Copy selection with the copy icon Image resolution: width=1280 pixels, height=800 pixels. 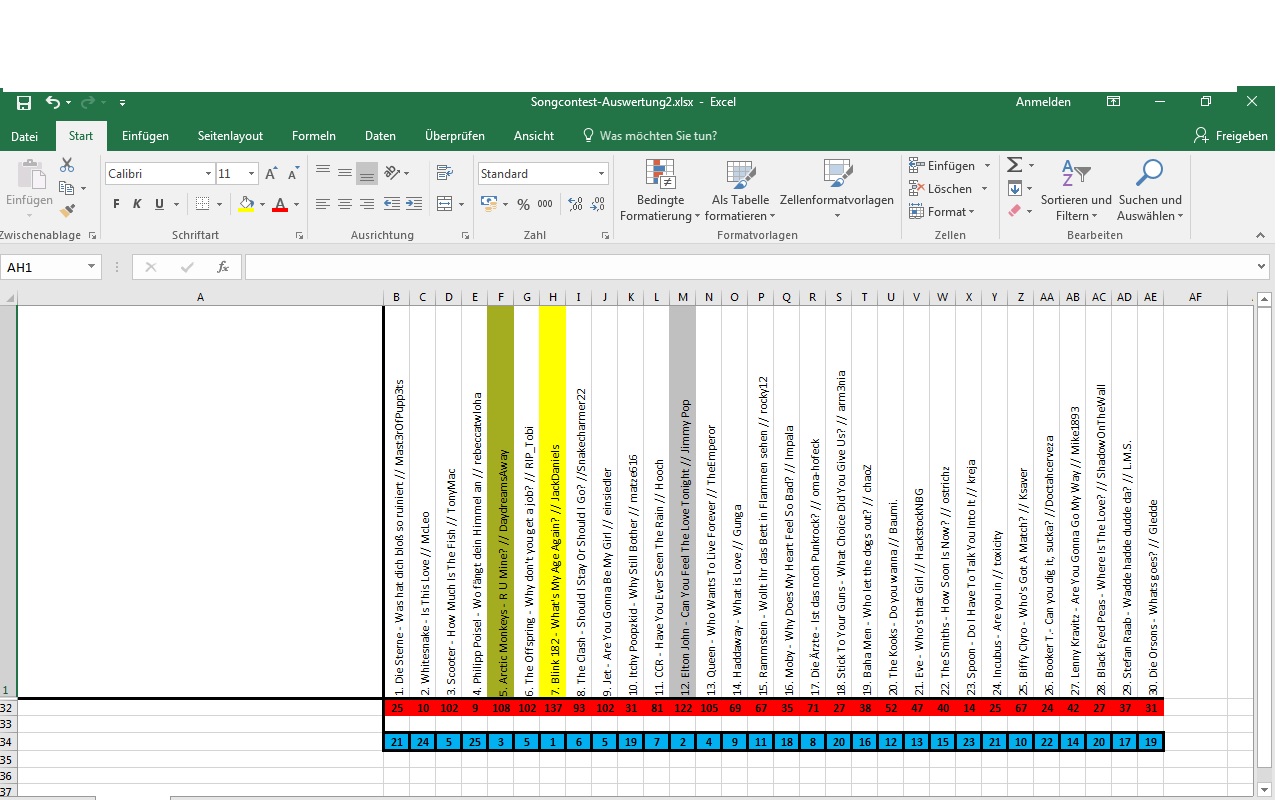click(66, 188)
